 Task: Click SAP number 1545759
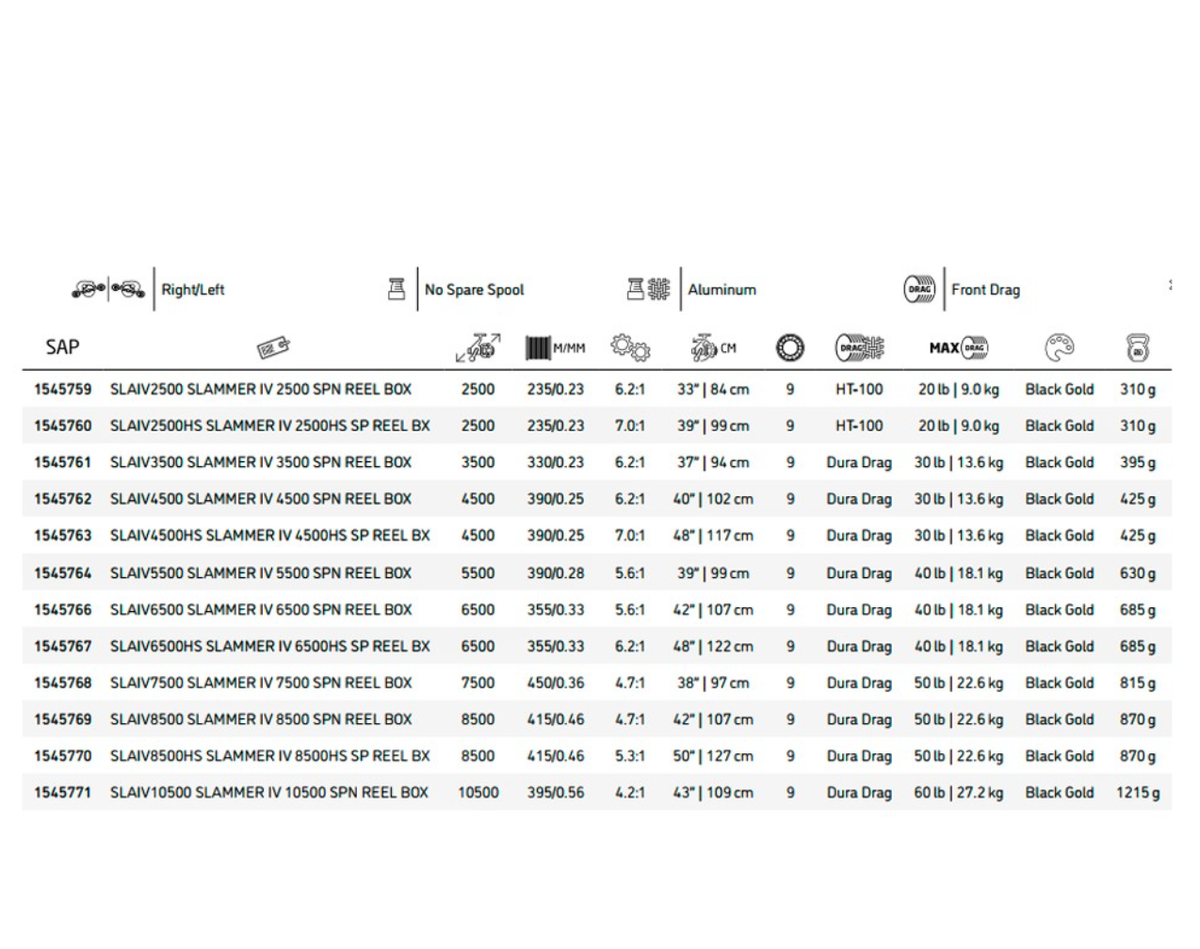(x=63, y=389)
